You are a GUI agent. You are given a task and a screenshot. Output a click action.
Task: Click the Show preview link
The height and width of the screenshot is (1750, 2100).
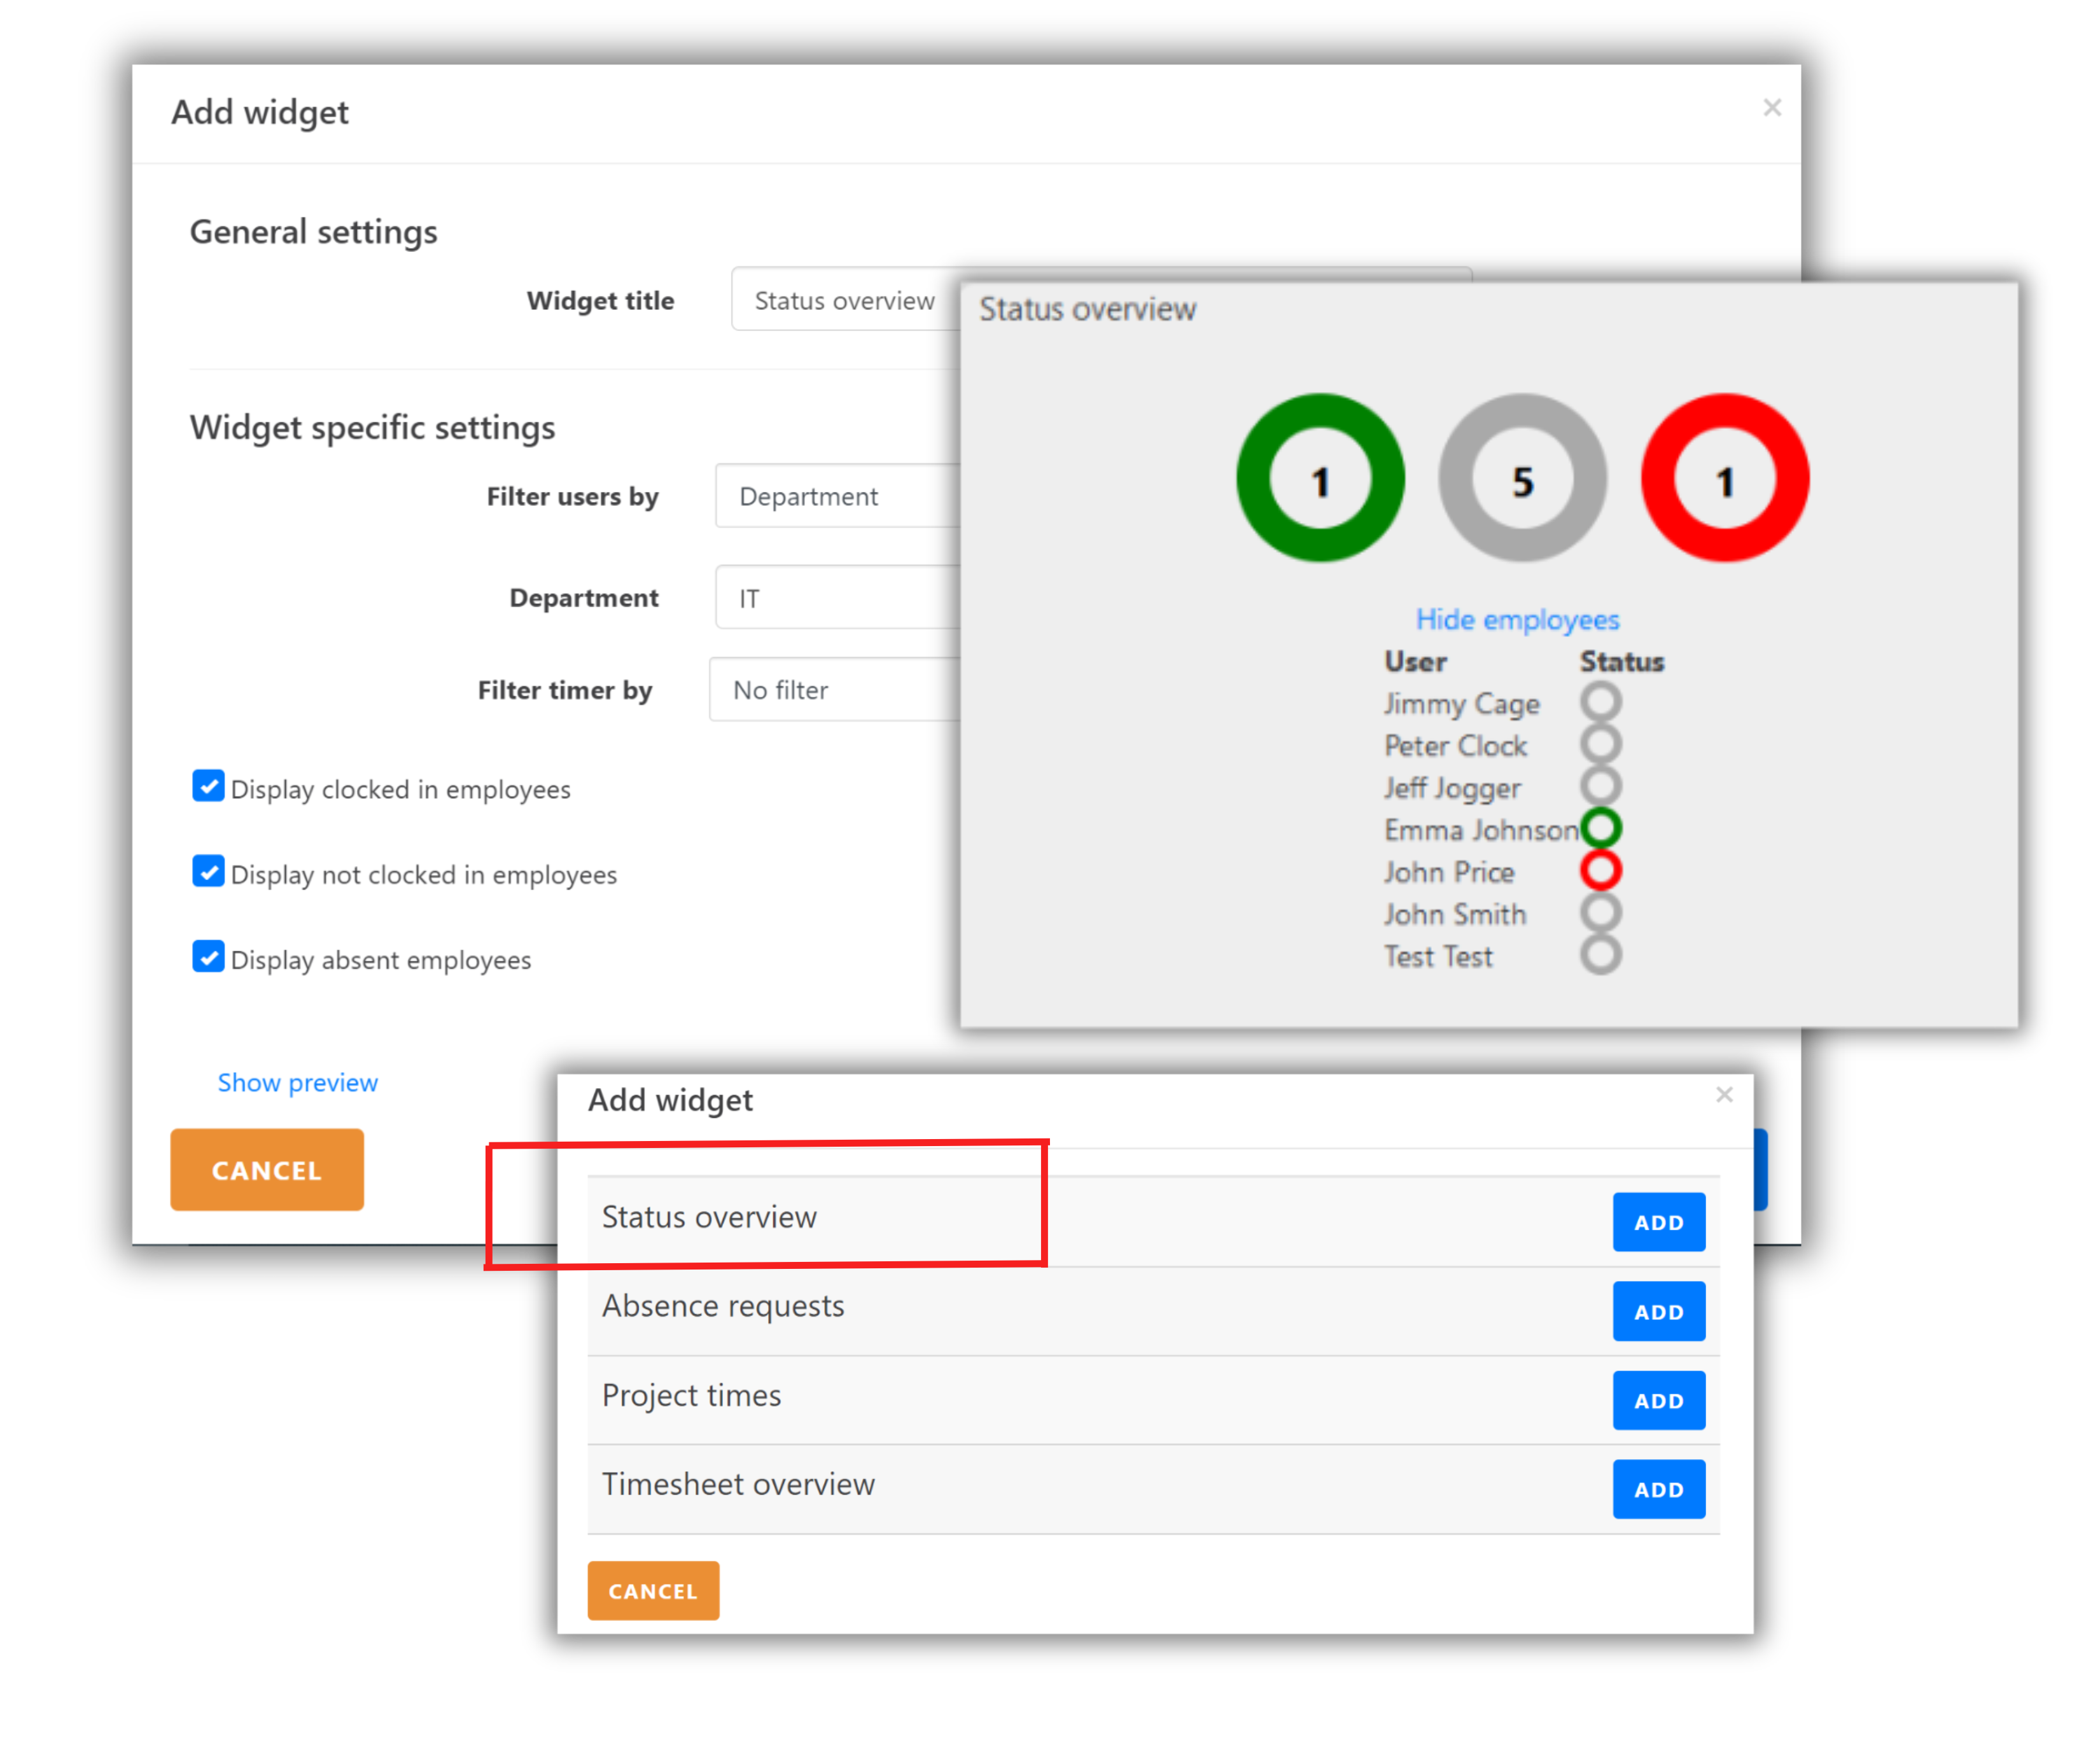(298, 1082)
